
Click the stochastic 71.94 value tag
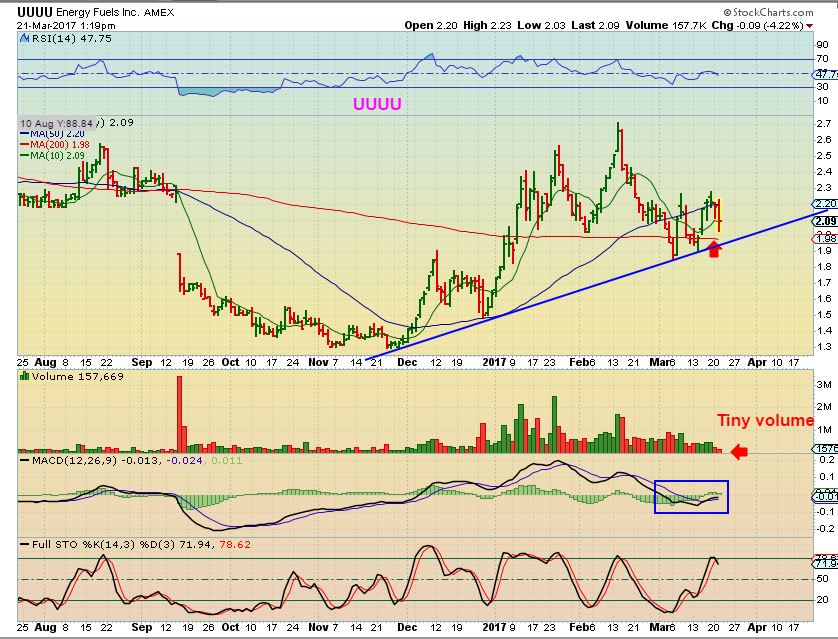826,564
